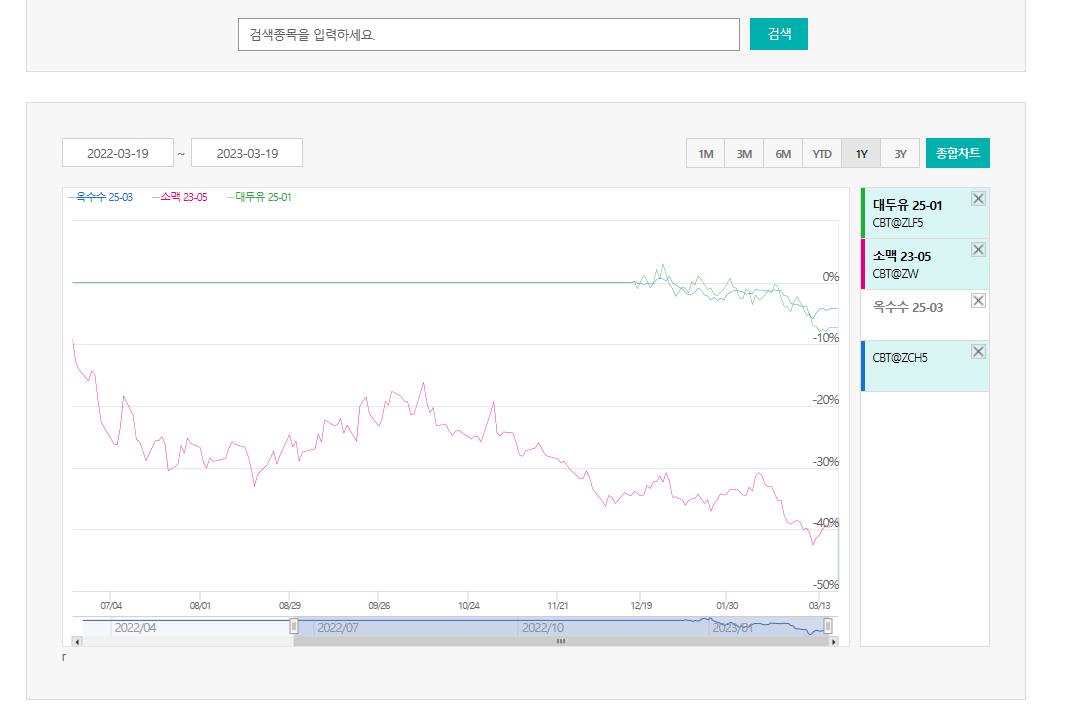The image size is (1068, 707).
Task: Click the 08/29 x-axis date label
Action: [289, 606]
